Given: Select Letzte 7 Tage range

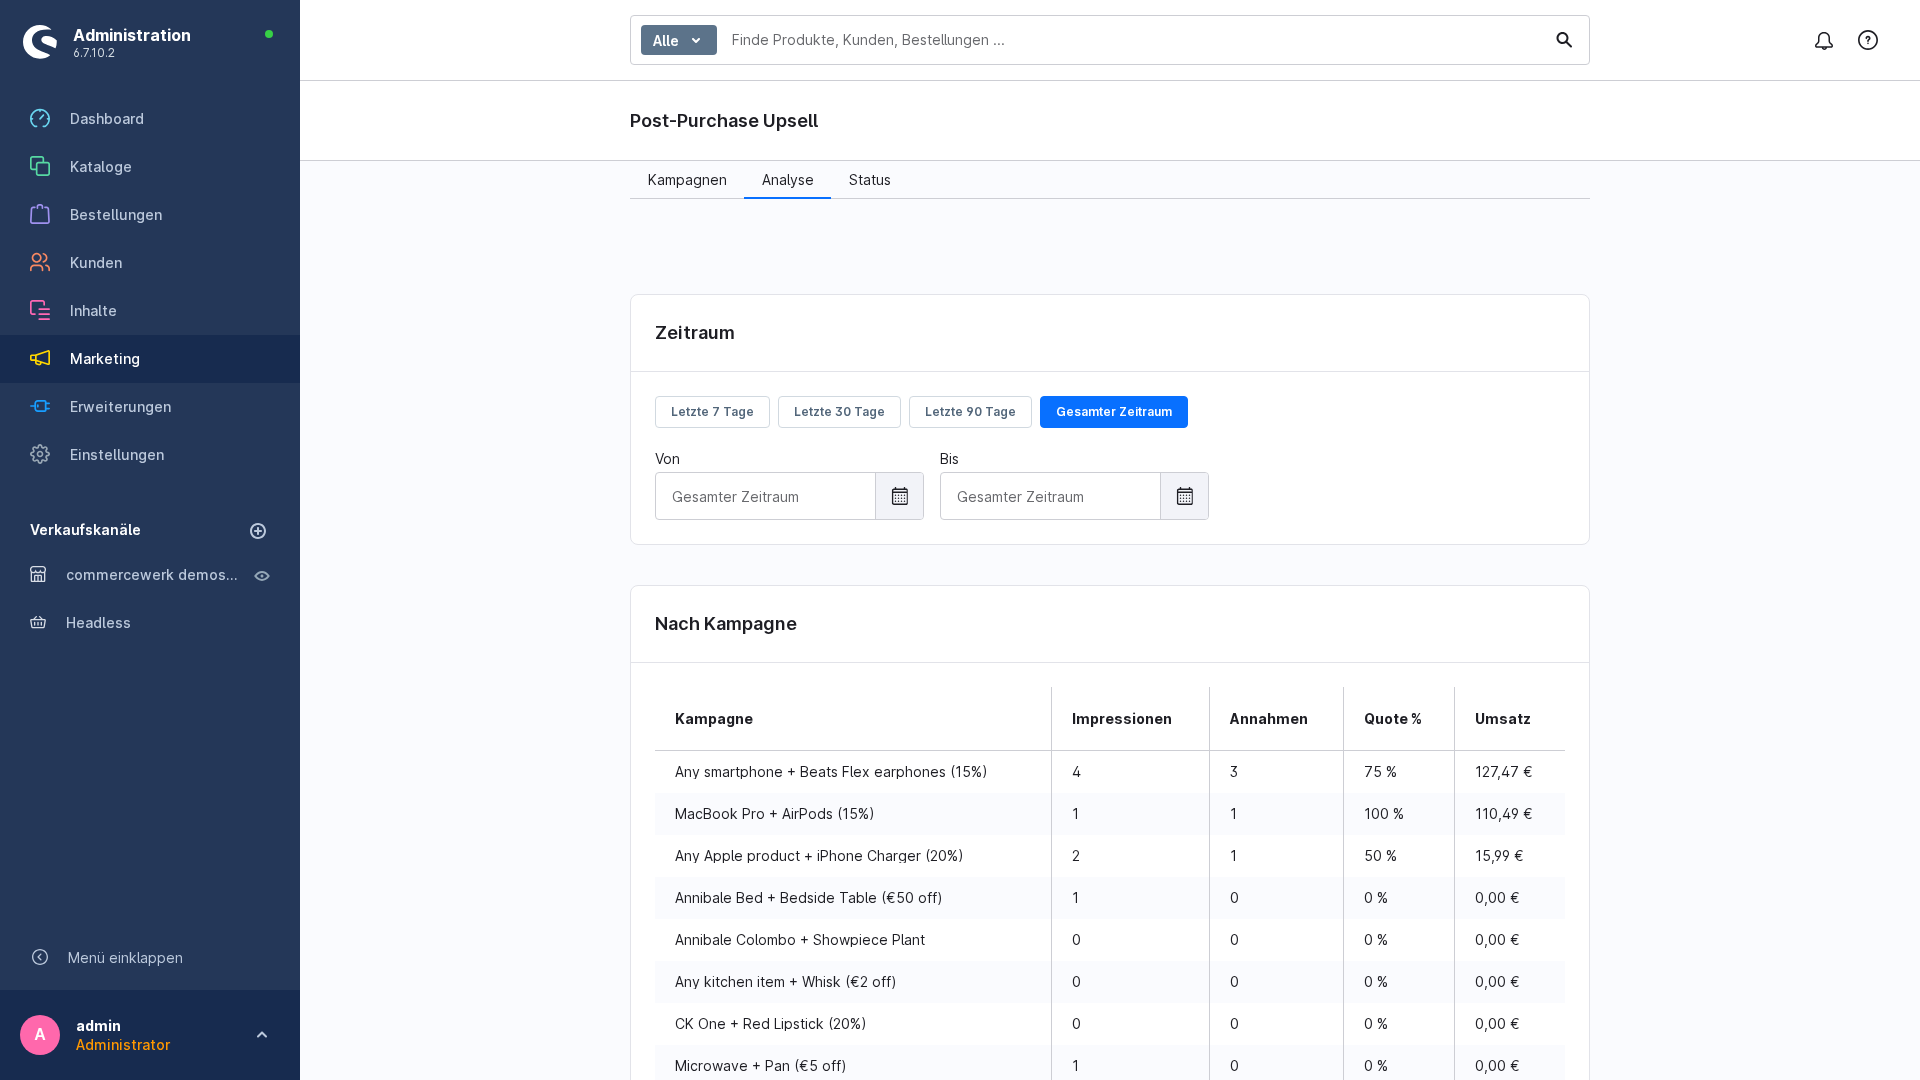Looking at the screenshot, I should pos(712,412).
